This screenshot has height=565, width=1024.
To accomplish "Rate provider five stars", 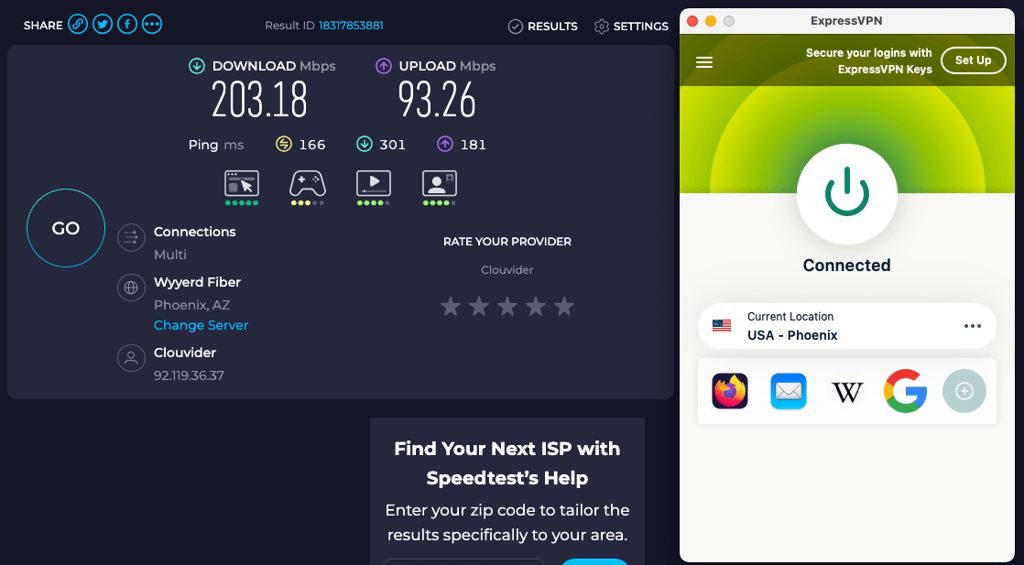I will 564,306.
